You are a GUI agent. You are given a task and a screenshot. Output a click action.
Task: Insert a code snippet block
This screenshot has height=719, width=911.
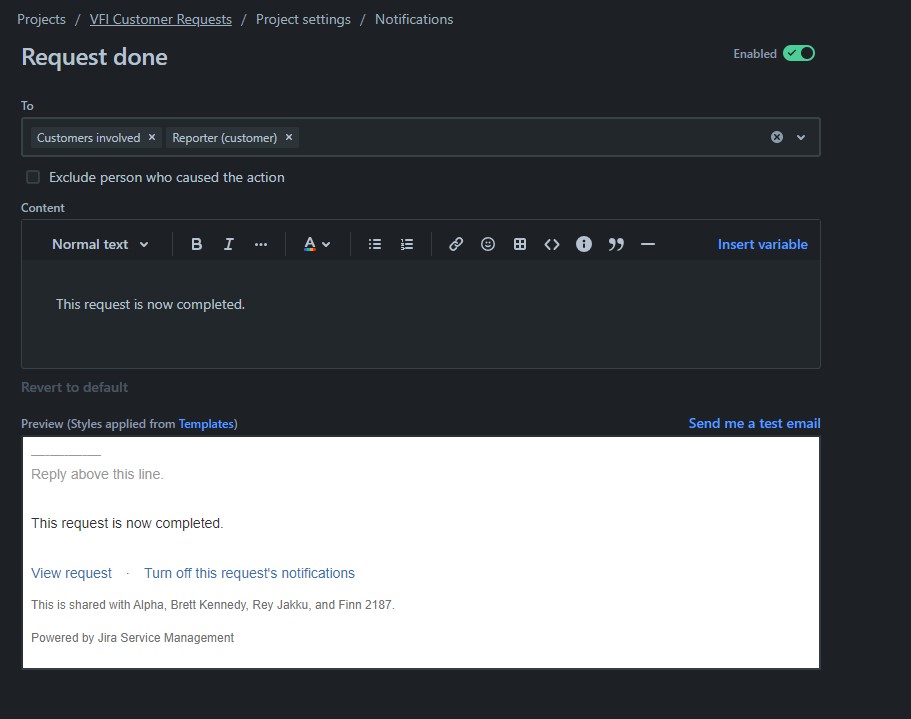point(552,245)
